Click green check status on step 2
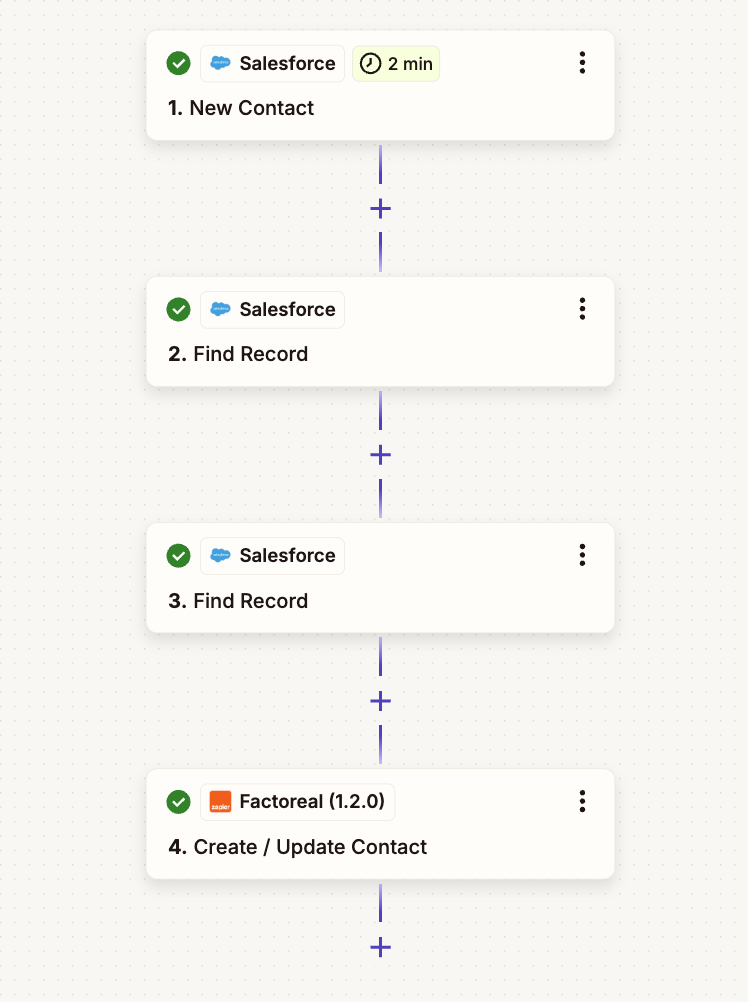 [178, 309]
